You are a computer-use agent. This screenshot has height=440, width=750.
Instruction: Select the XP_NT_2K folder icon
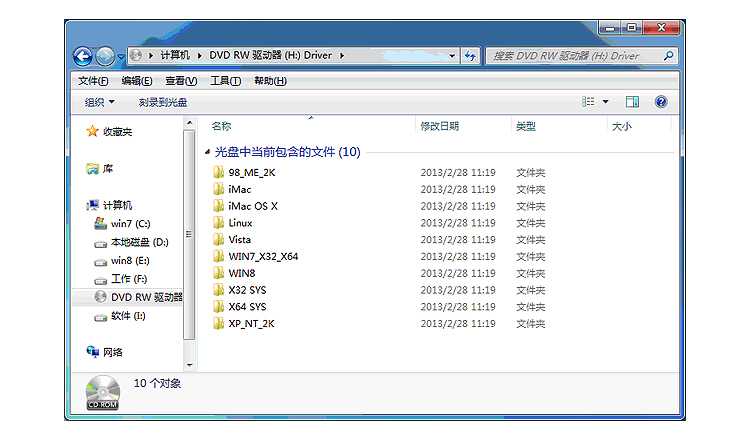click(x=219, y=323)
